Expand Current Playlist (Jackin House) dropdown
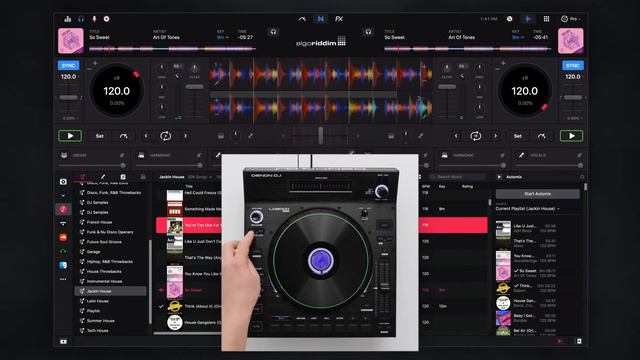640x360 pixels. coord(527,209)
